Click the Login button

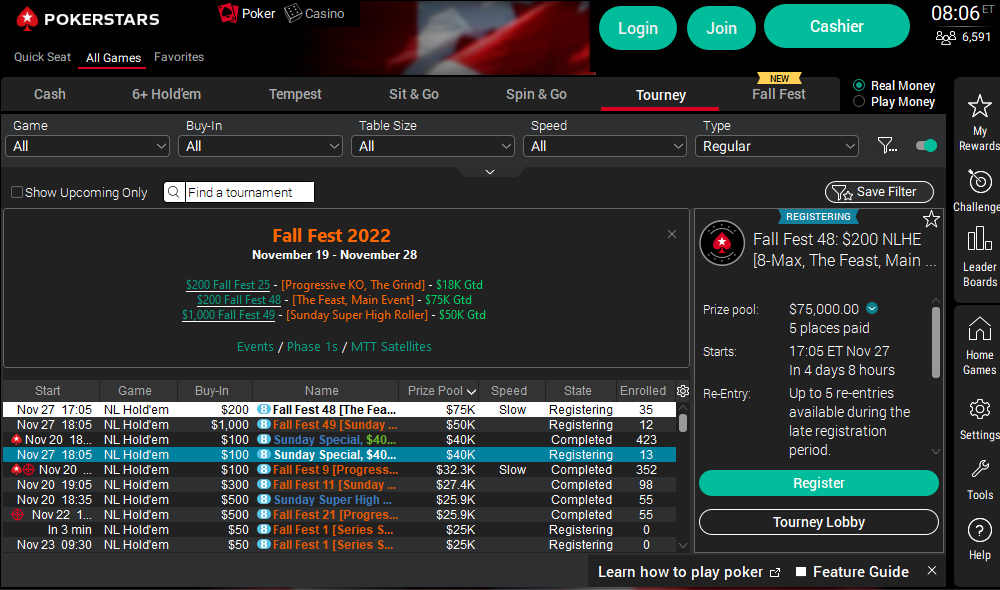[638, 28]
